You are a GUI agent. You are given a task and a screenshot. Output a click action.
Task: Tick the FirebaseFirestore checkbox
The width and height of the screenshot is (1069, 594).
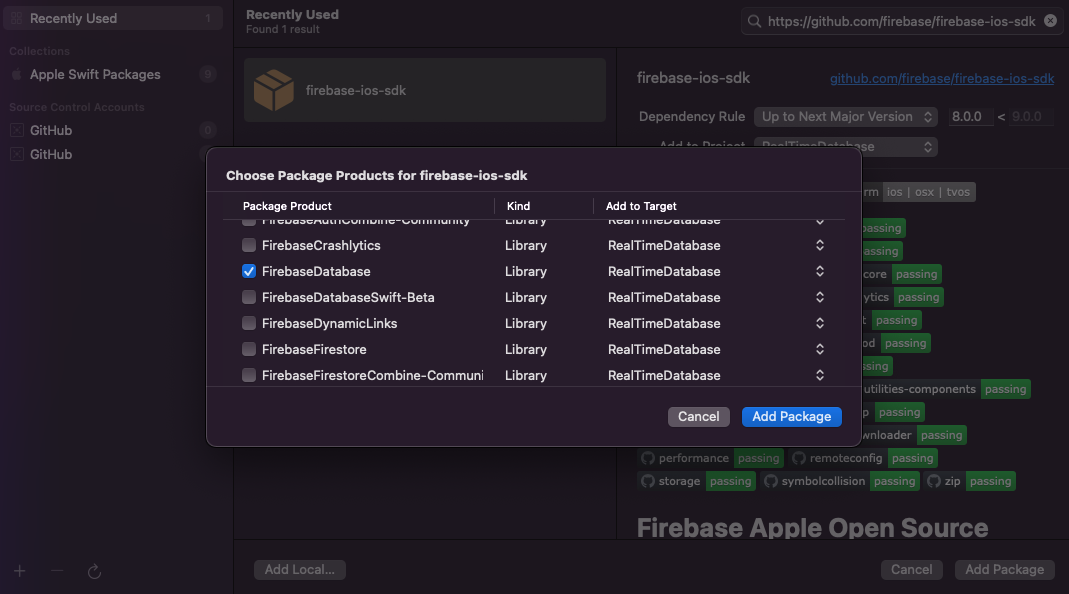(x=249, y=349)
